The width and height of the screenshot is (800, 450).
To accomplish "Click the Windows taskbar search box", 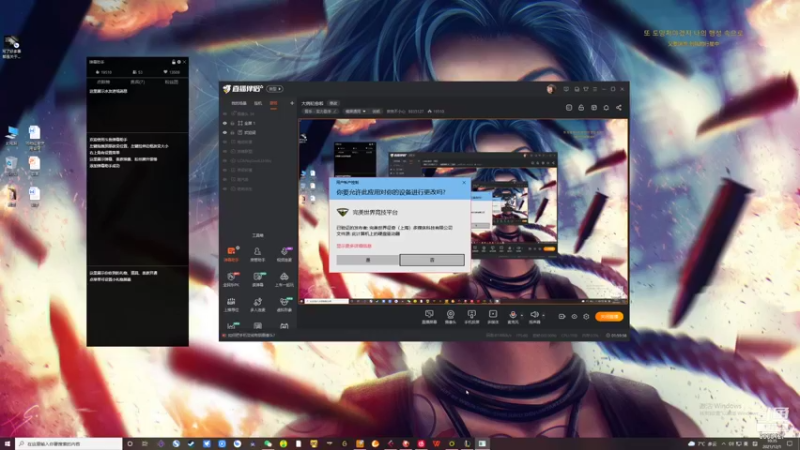I will 68,444.
